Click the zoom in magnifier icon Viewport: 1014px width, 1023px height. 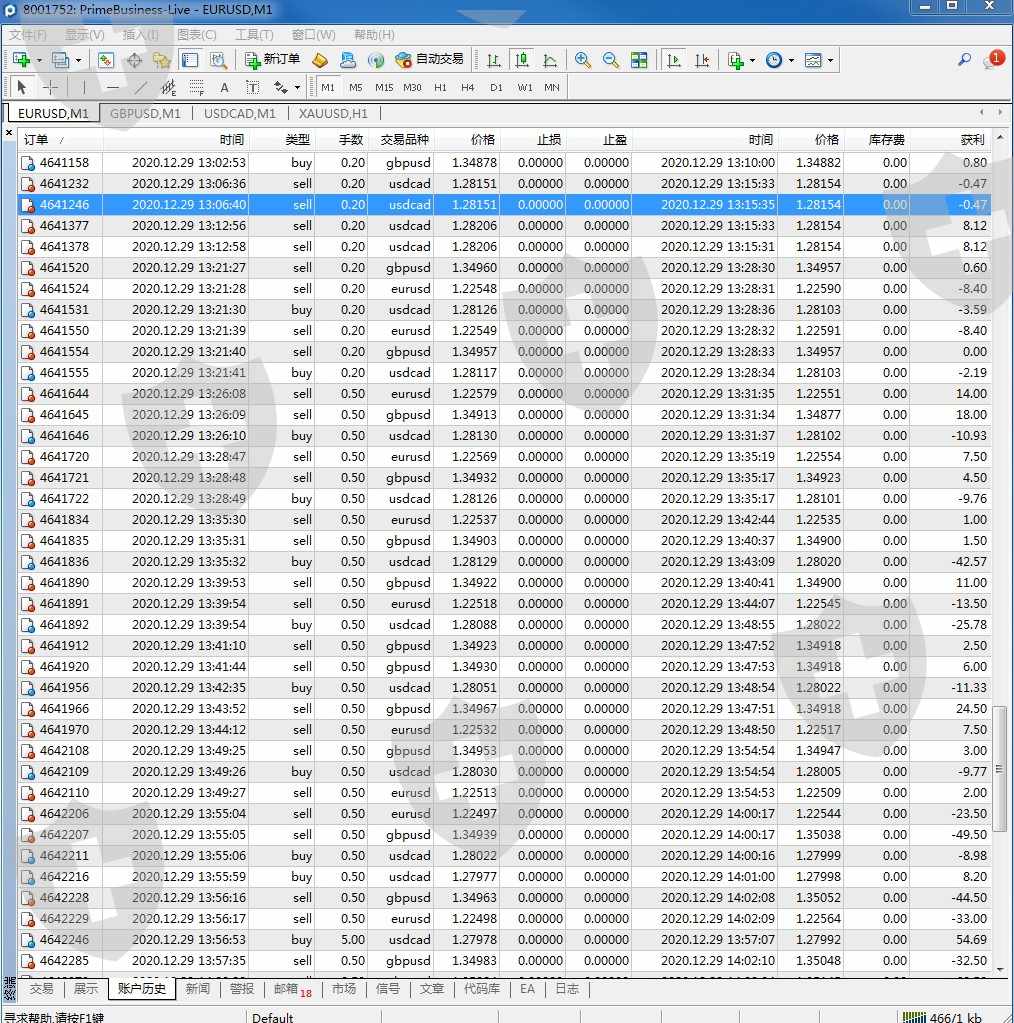point(583,60)
